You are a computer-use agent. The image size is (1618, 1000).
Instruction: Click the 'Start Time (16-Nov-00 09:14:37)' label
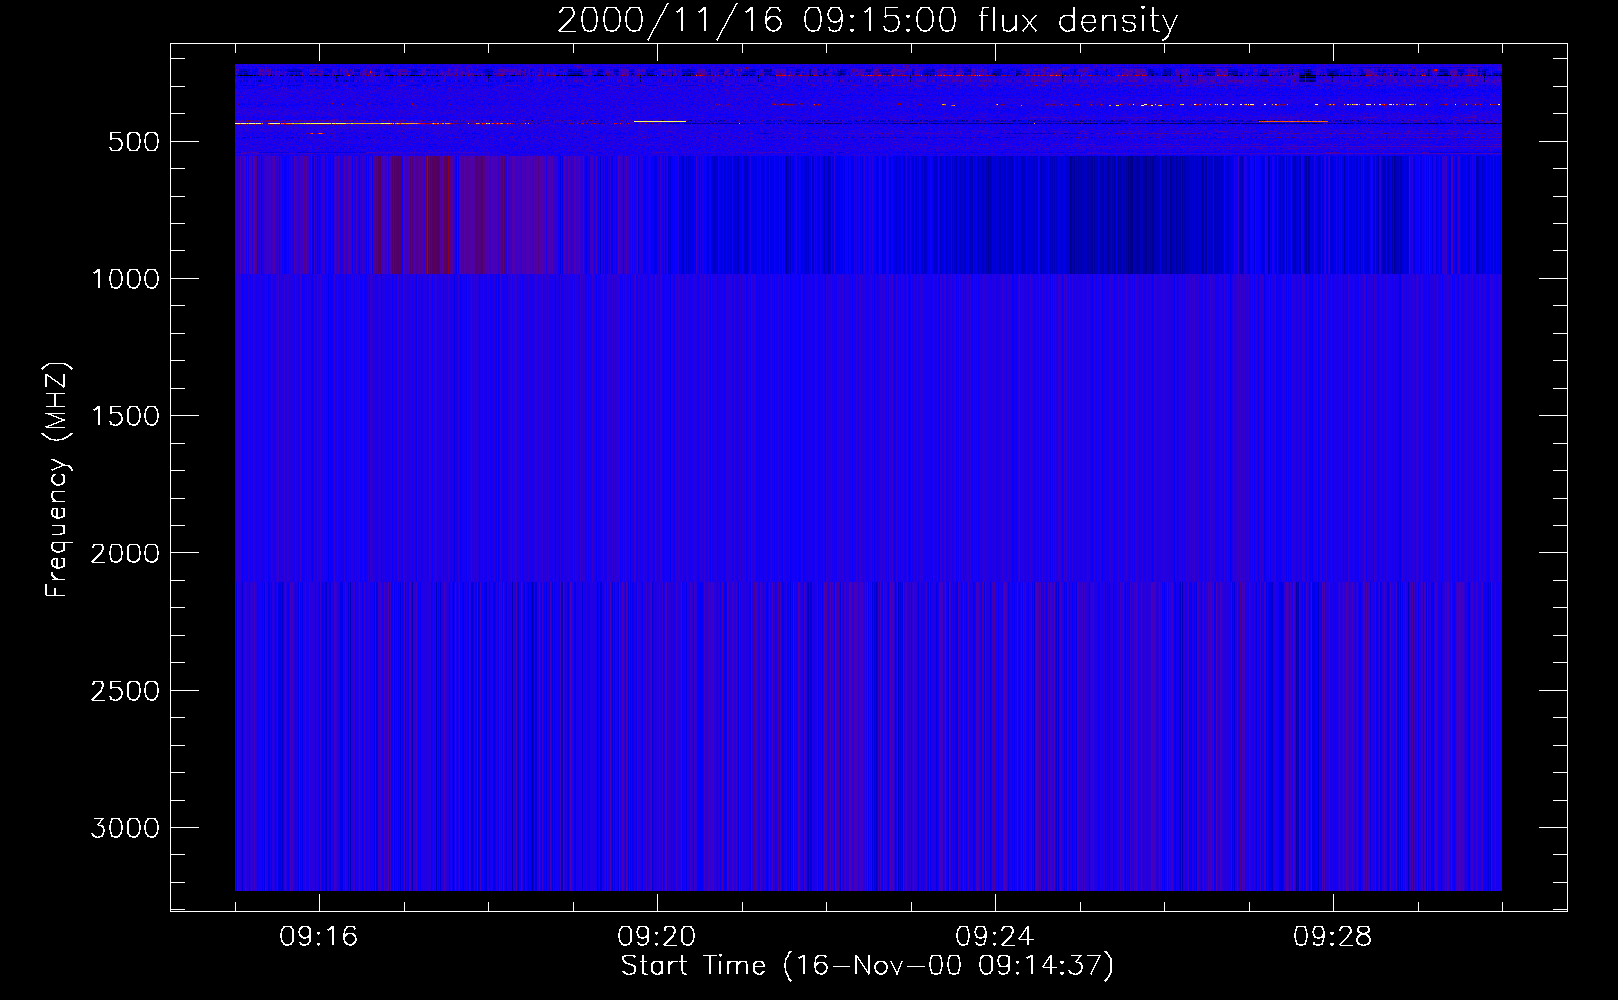pyautogui.click(x=867, y=966)
